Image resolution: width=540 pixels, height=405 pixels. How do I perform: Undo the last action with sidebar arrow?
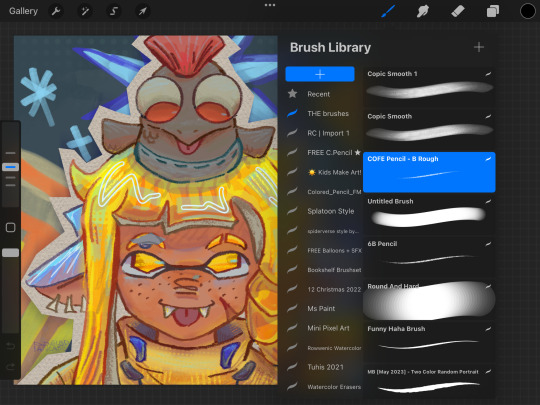click(10, 346)
